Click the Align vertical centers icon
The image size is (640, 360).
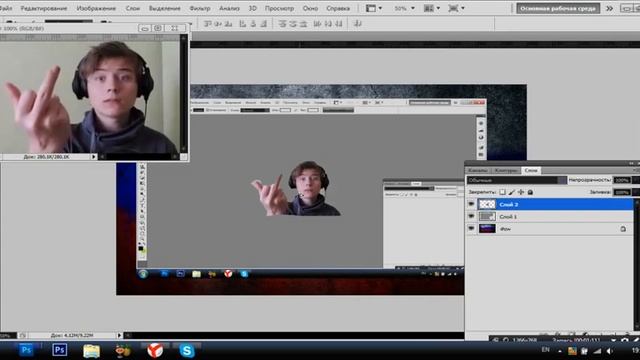(x=218, y=24)
